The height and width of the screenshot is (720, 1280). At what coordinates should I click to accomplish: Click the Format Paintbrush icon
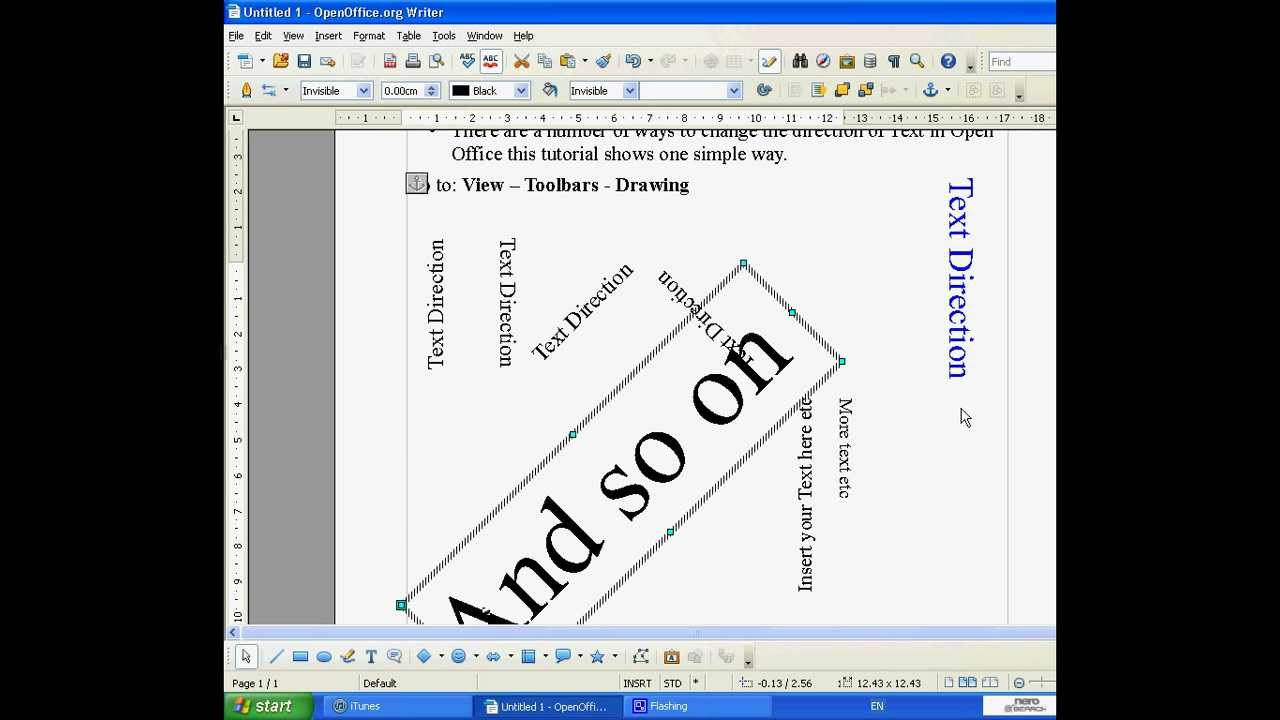click(603, 62)
